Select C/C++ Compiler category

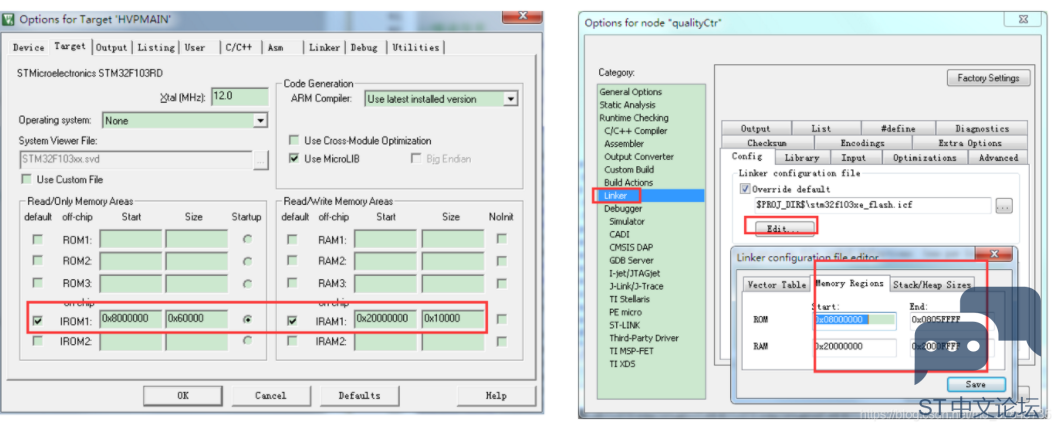click(635, 131)
